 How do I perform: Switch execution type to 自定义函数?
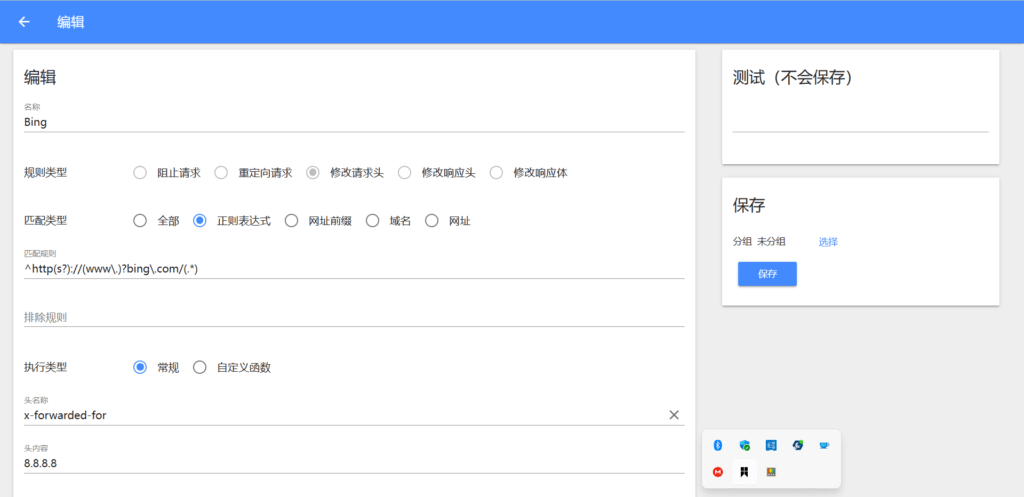[x=200, y=367]
